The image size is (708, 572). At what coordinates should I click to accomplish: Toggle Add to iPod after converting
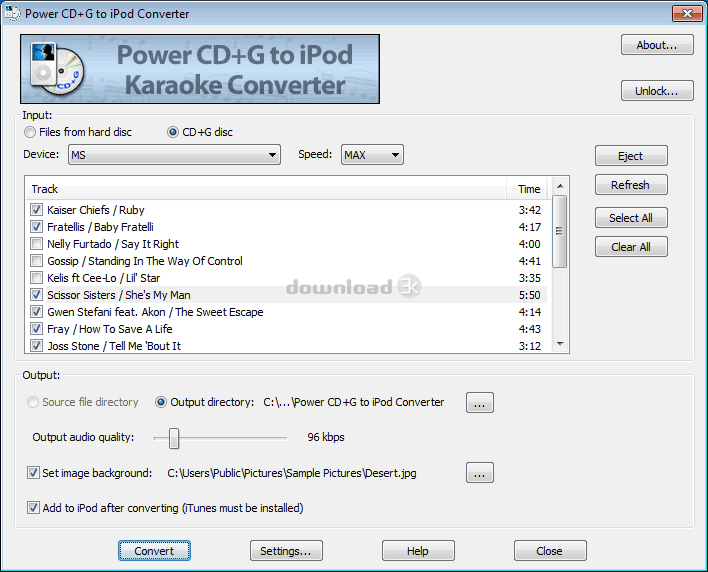tap(33, 507)
